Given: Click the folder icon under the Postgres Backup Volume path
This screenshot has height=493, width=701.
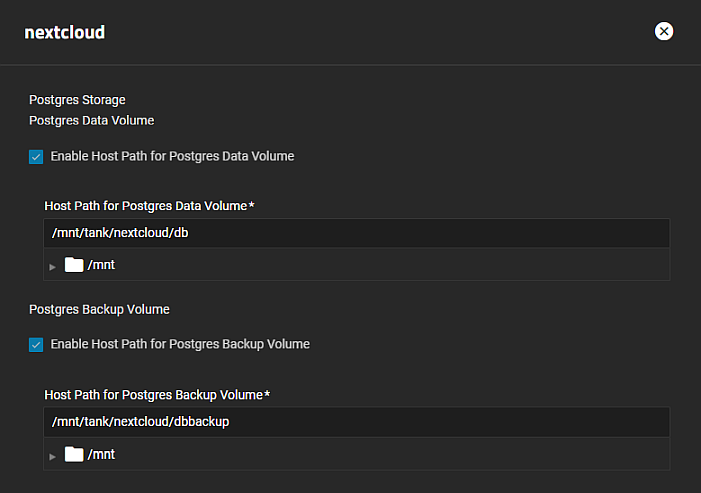Looking at the screenshot, I should (x=74, y=454).
